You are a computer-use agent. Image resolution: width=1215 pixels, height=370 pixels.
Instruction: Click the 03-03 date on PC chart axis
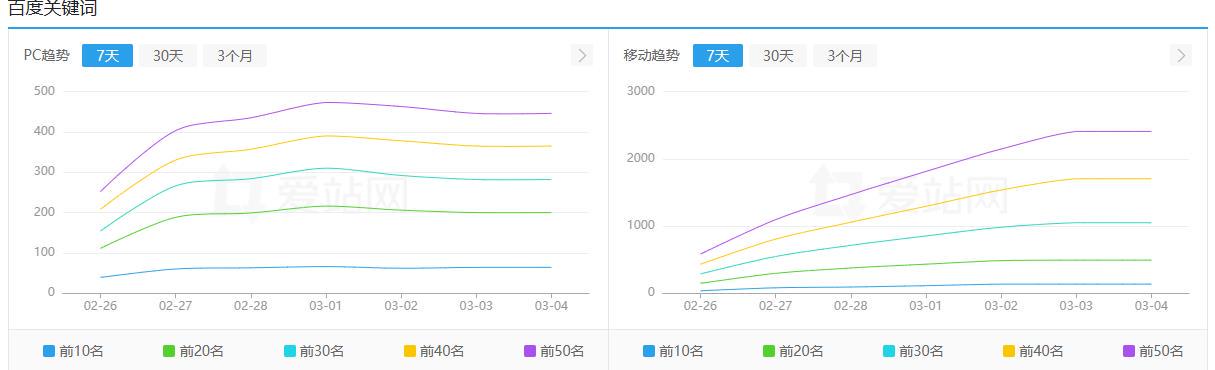pos(476,306)
